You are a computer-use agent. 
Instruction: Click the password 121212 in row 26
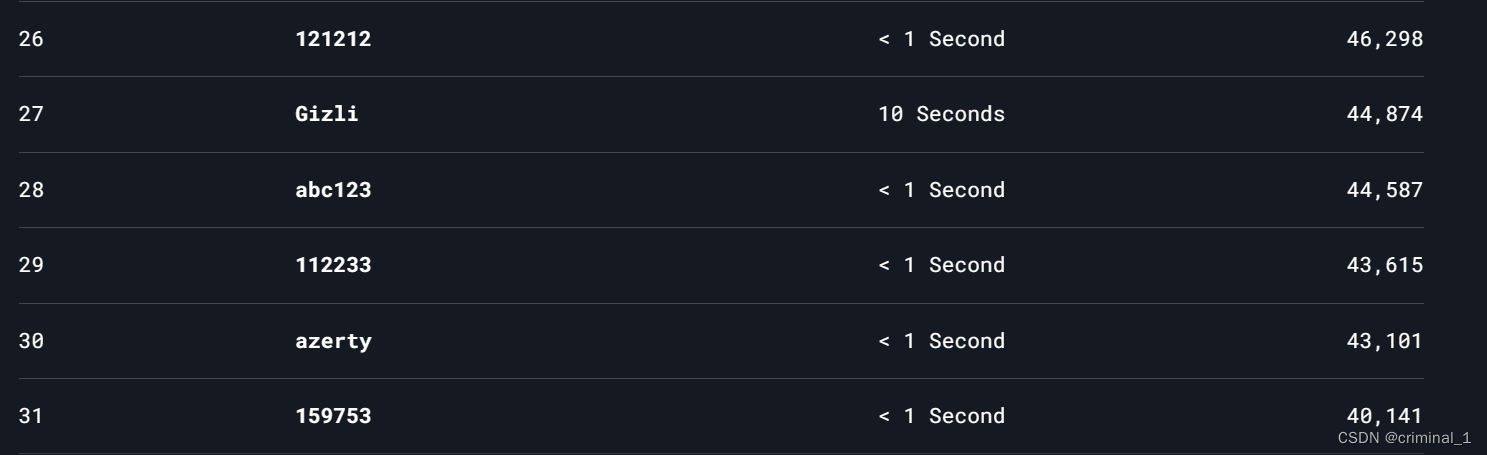[333, 39]
